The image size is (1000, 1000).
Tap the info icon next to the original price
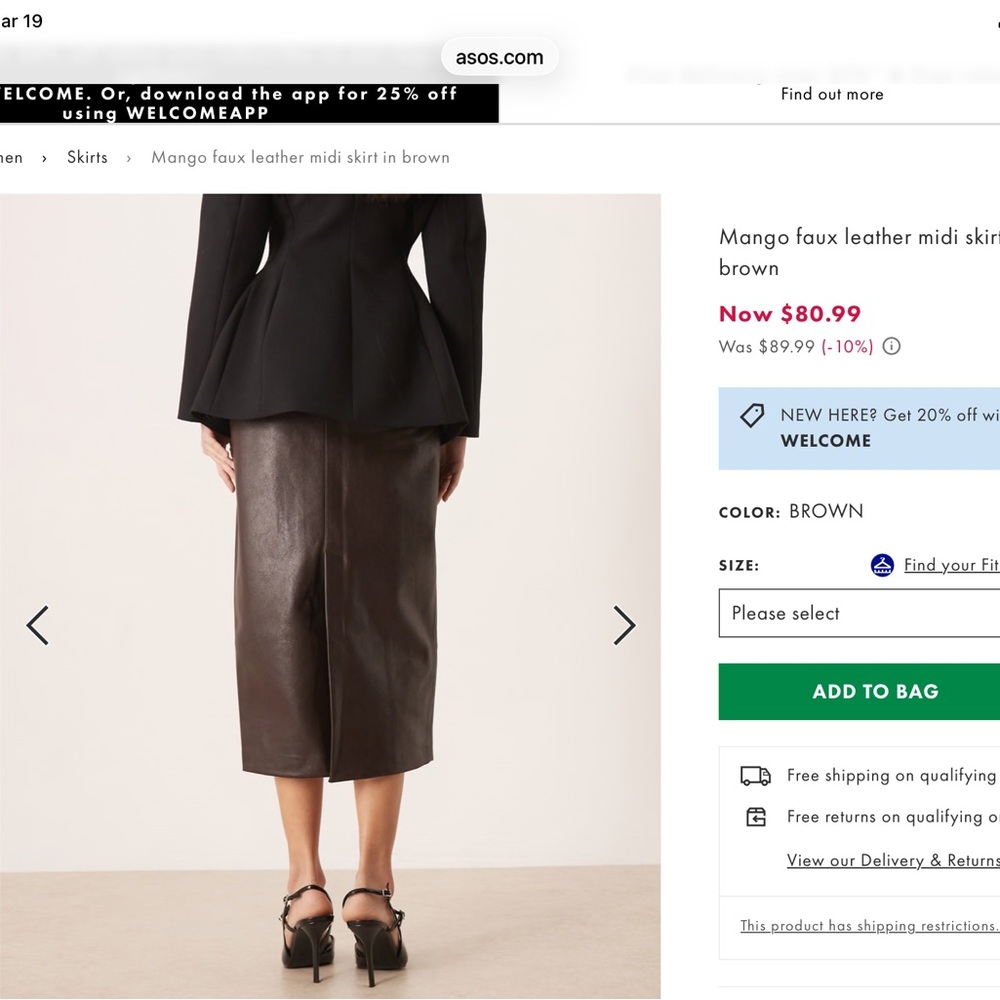(891, 346)
